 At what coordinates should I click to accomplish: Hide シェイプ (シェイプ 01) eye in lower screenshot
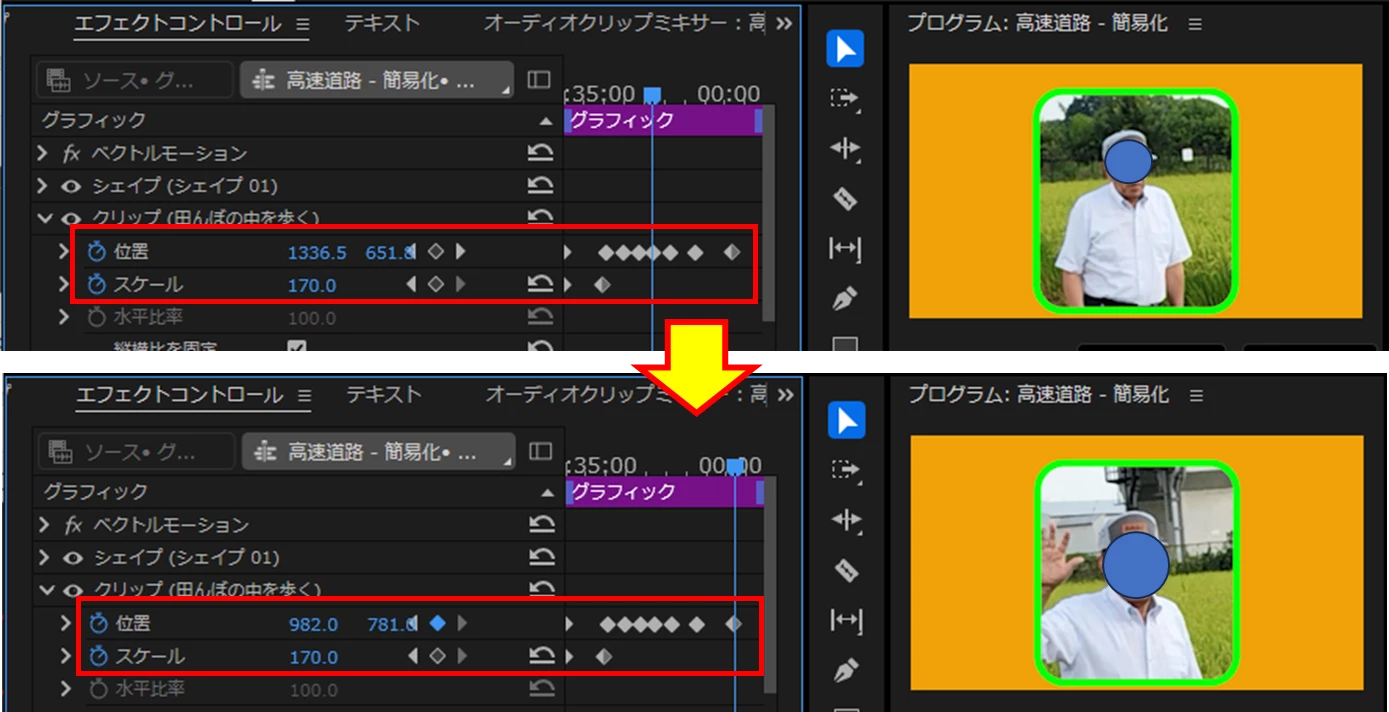72,557
